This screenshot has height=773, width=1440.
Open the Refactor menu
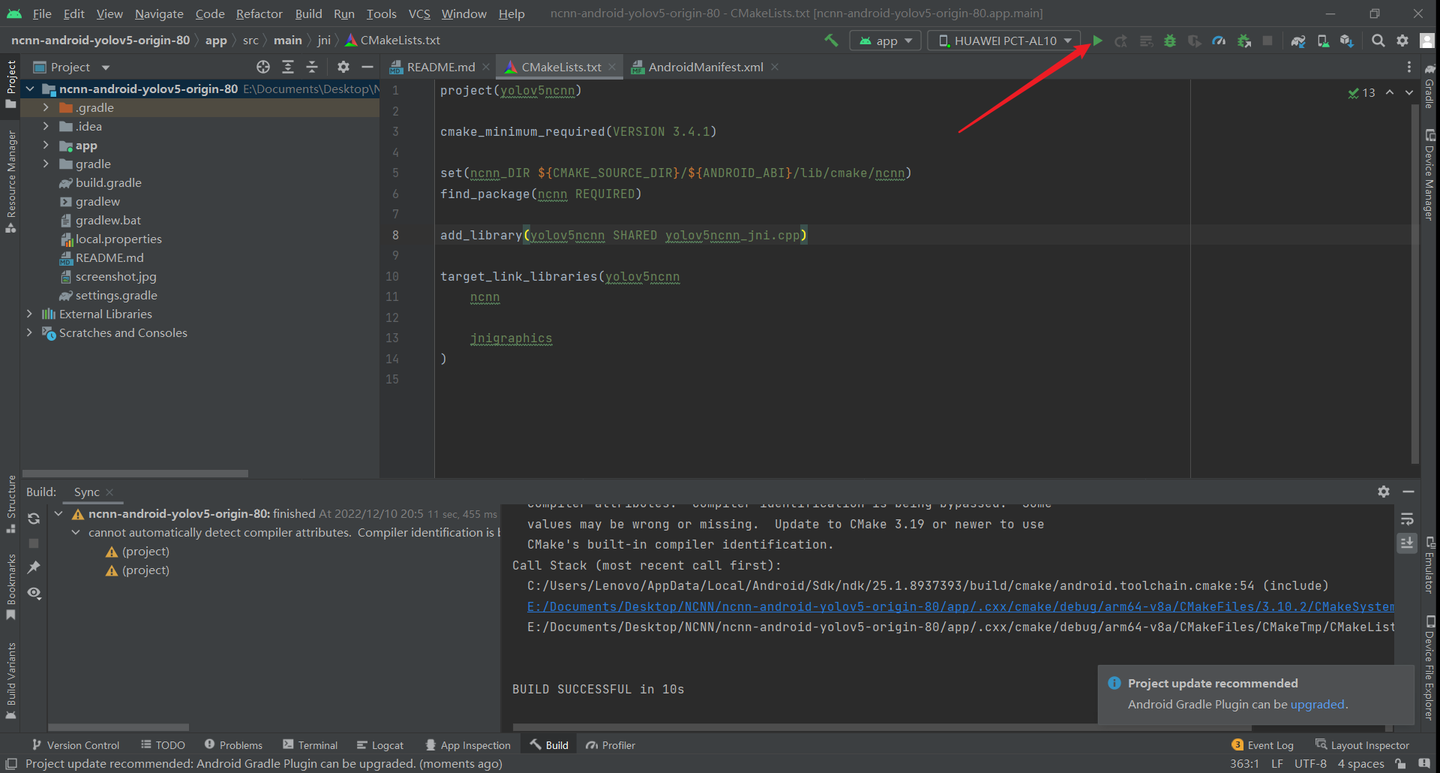coord(259,14)
